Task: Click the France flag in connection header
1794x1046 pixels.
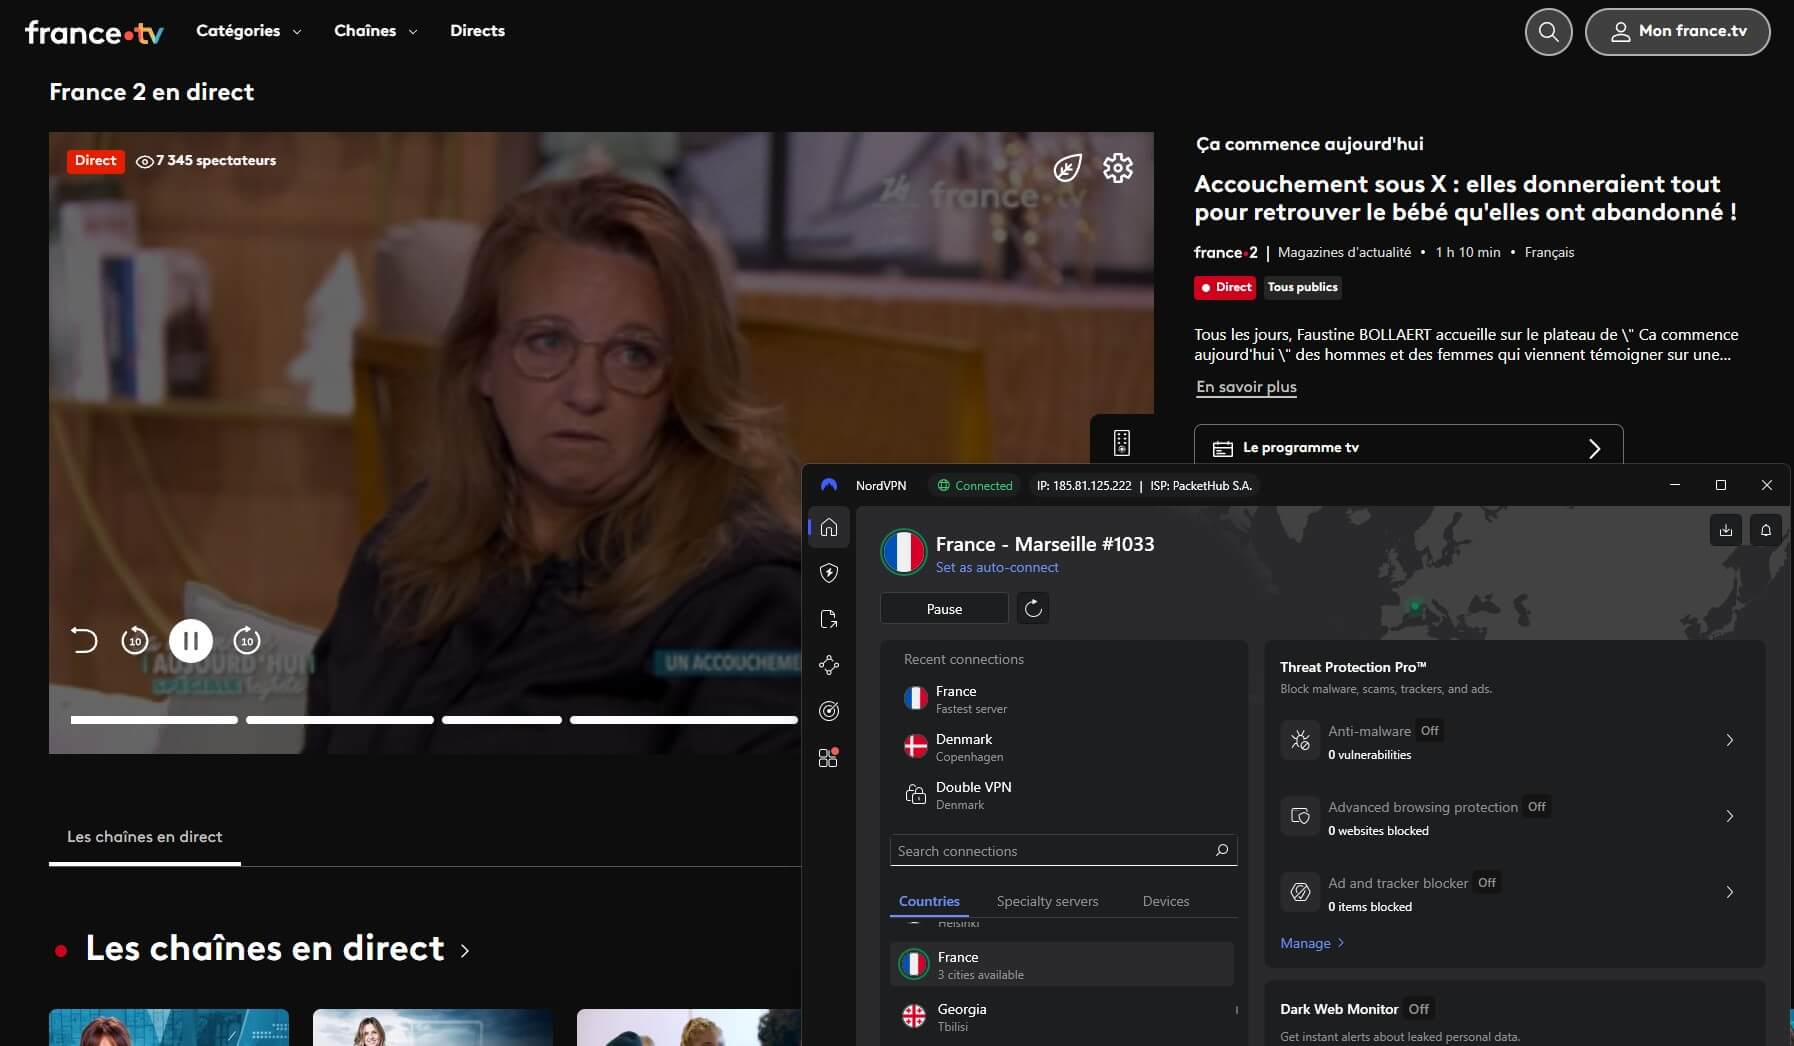Action: coord(904,552)
